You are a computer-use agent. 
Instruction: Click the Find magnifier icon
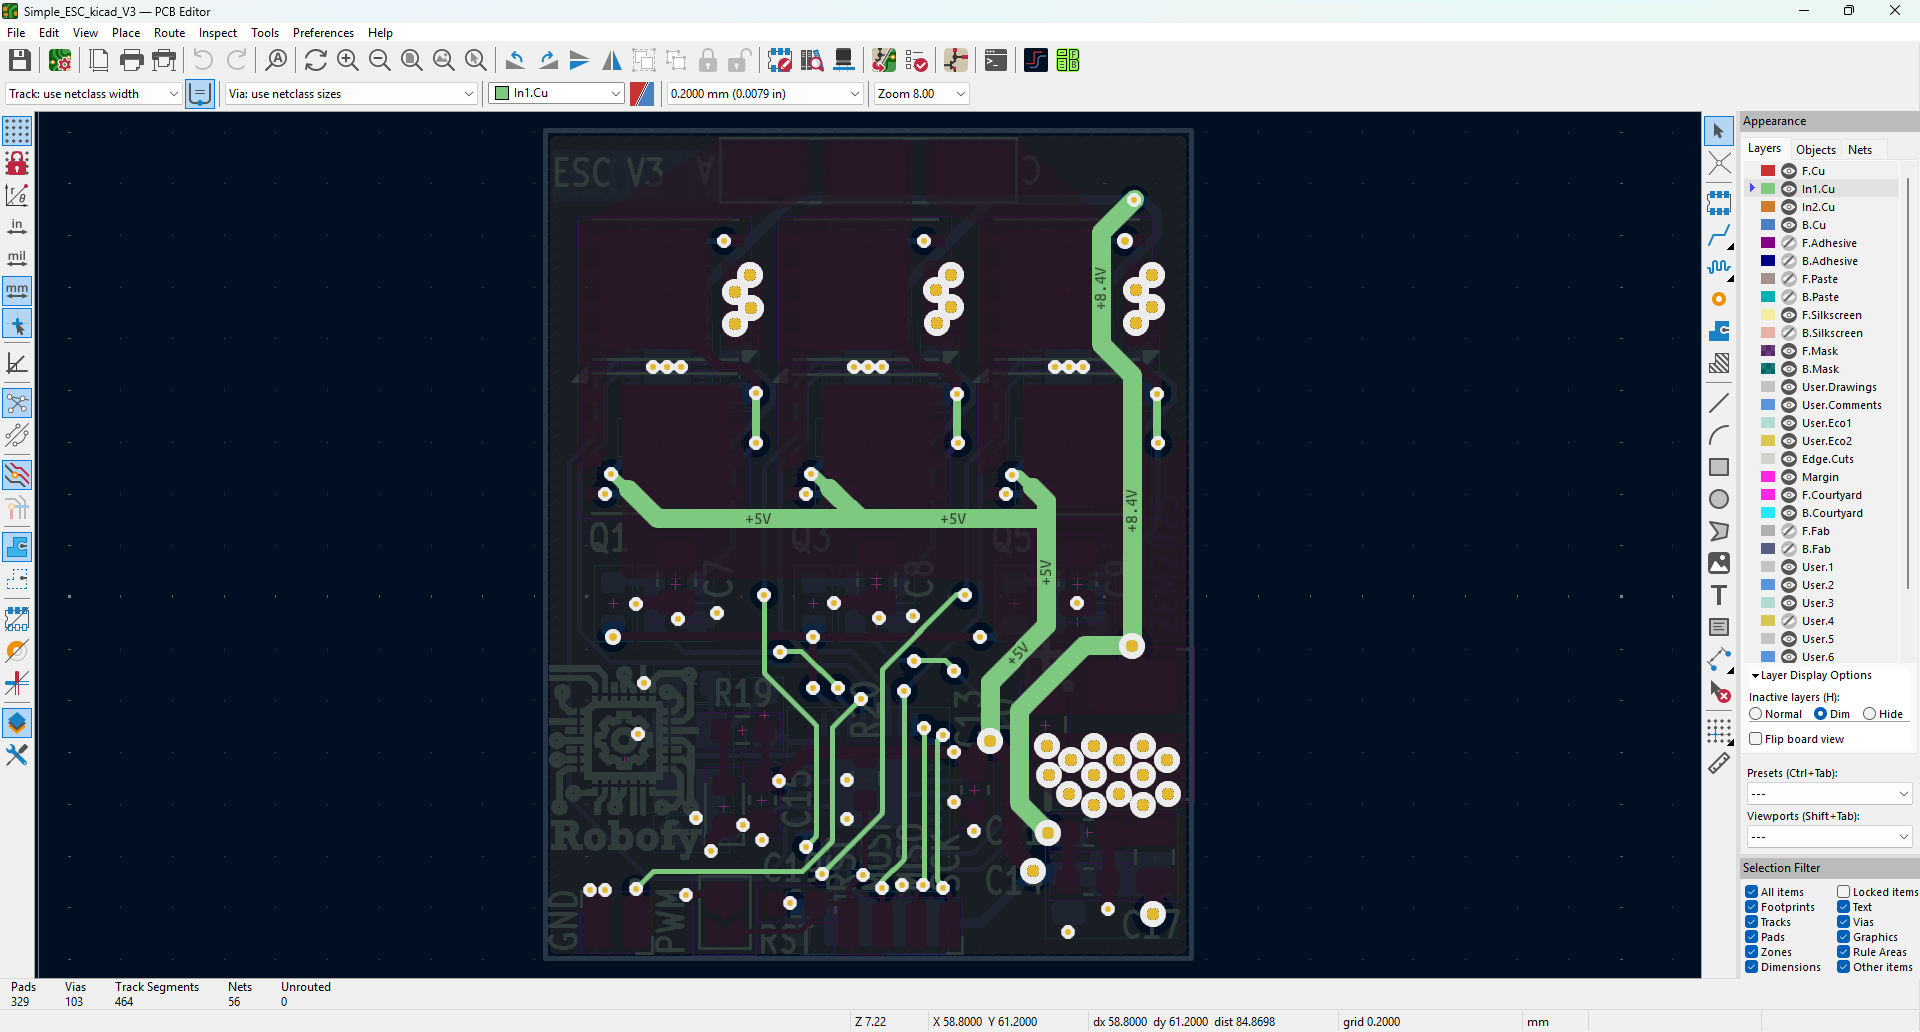pos(276,61)
